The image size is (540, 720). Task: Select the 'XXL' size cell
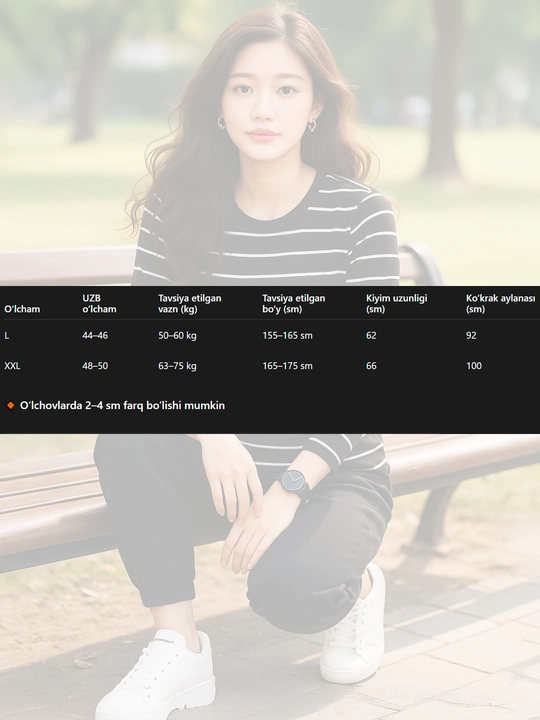(x=12, y=366)
